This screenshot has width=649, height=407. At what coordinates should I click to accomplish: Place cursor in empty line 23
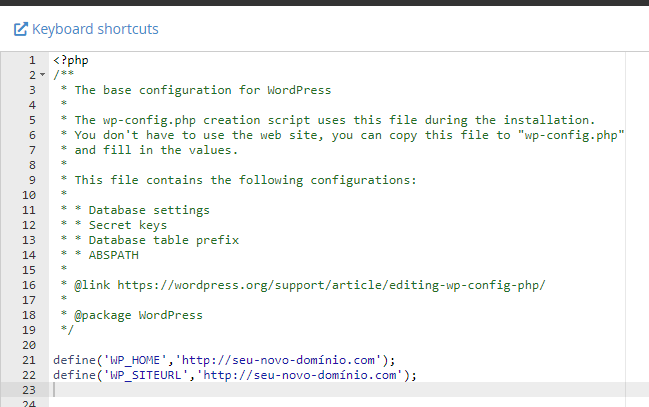(x=337, y=390)
